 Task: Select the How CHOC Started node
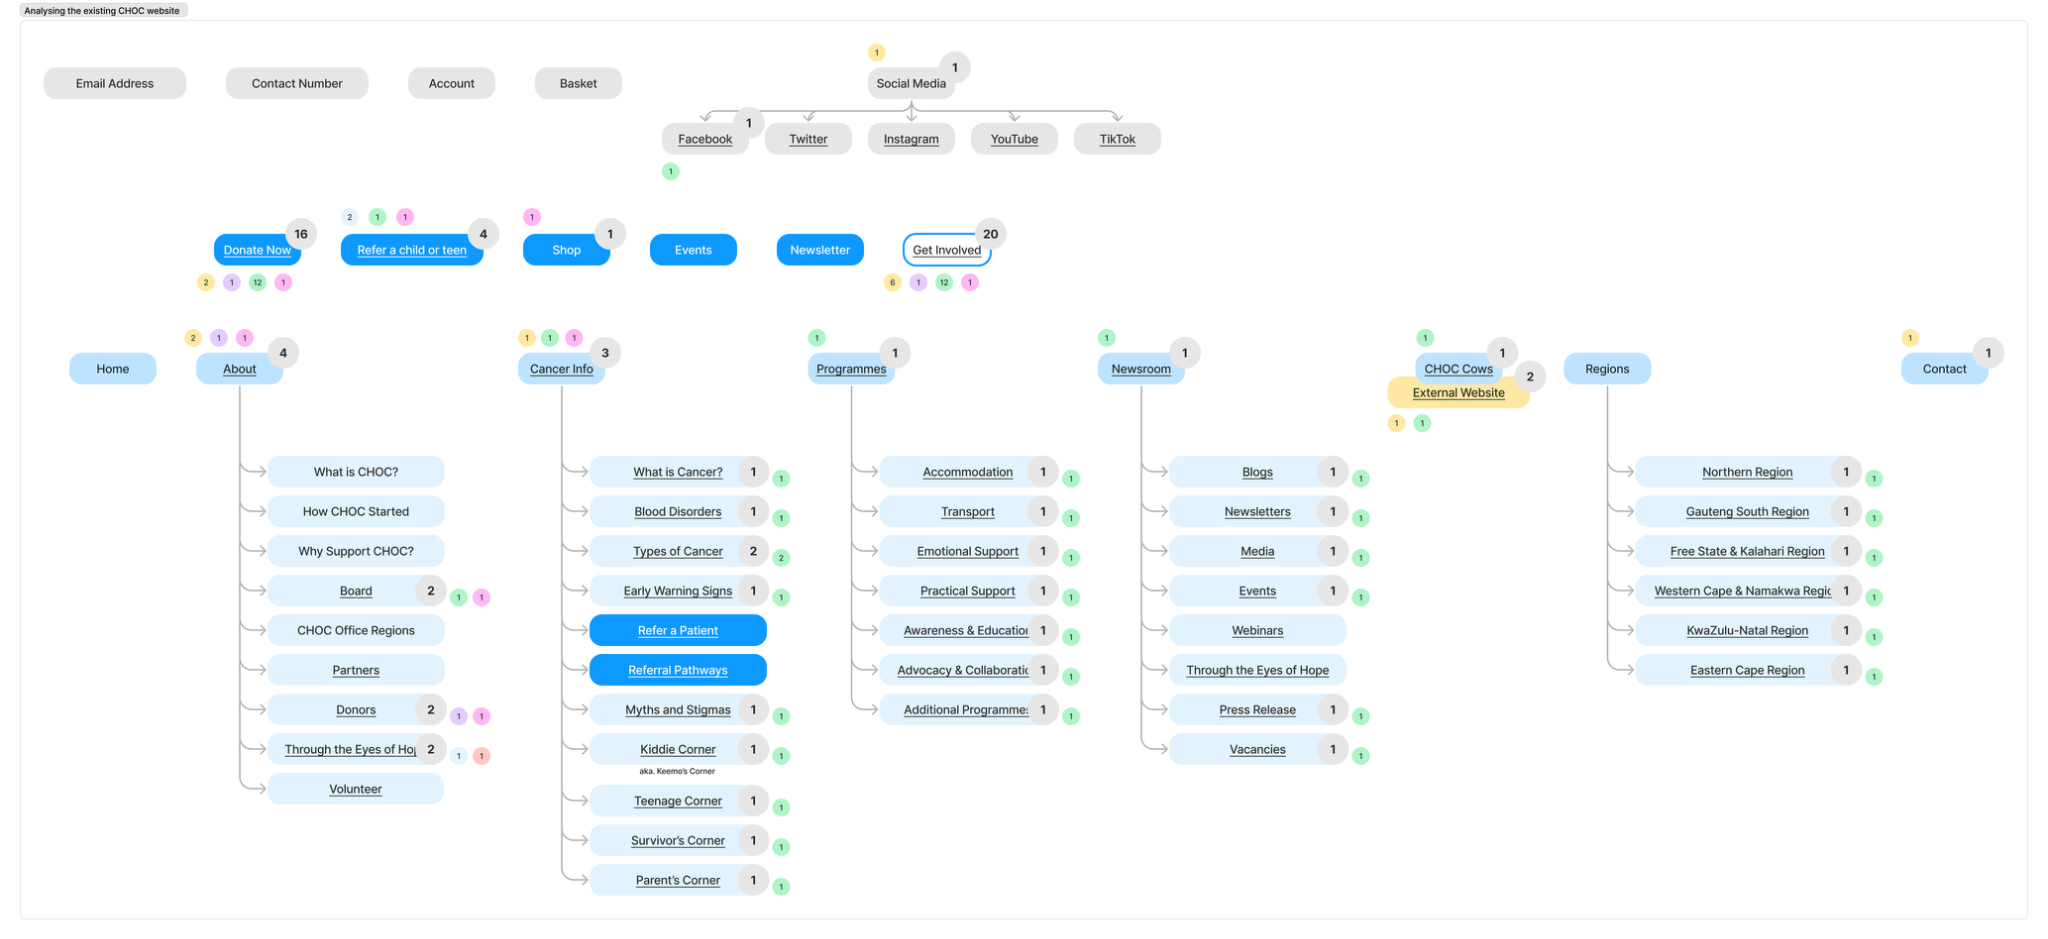[x=356, y=512]
